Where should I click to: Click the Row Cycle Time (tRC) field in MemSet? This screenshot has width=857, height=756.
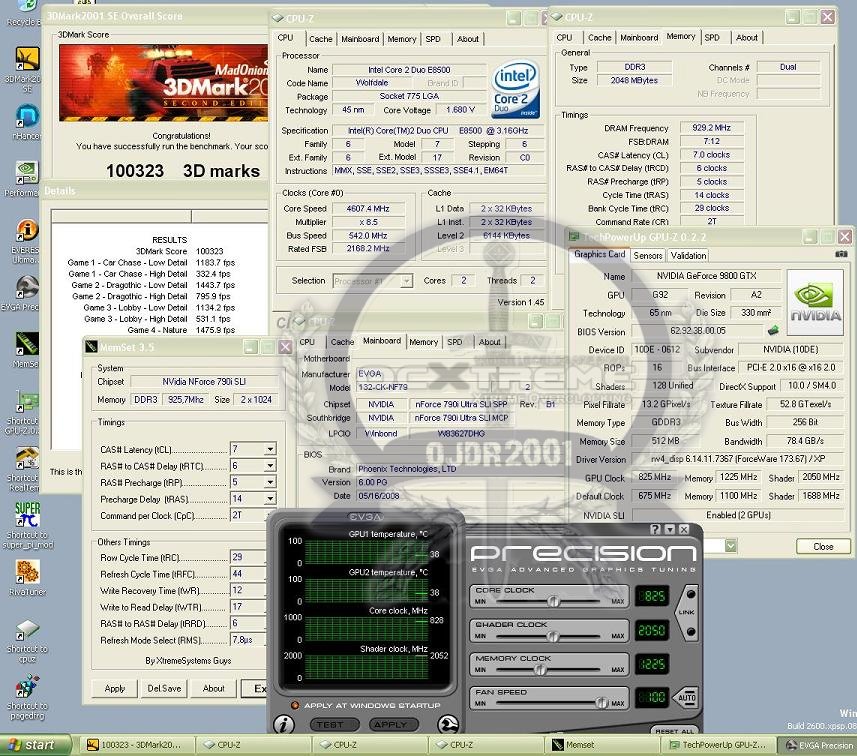pyautogui.click(x=248, y=557)
